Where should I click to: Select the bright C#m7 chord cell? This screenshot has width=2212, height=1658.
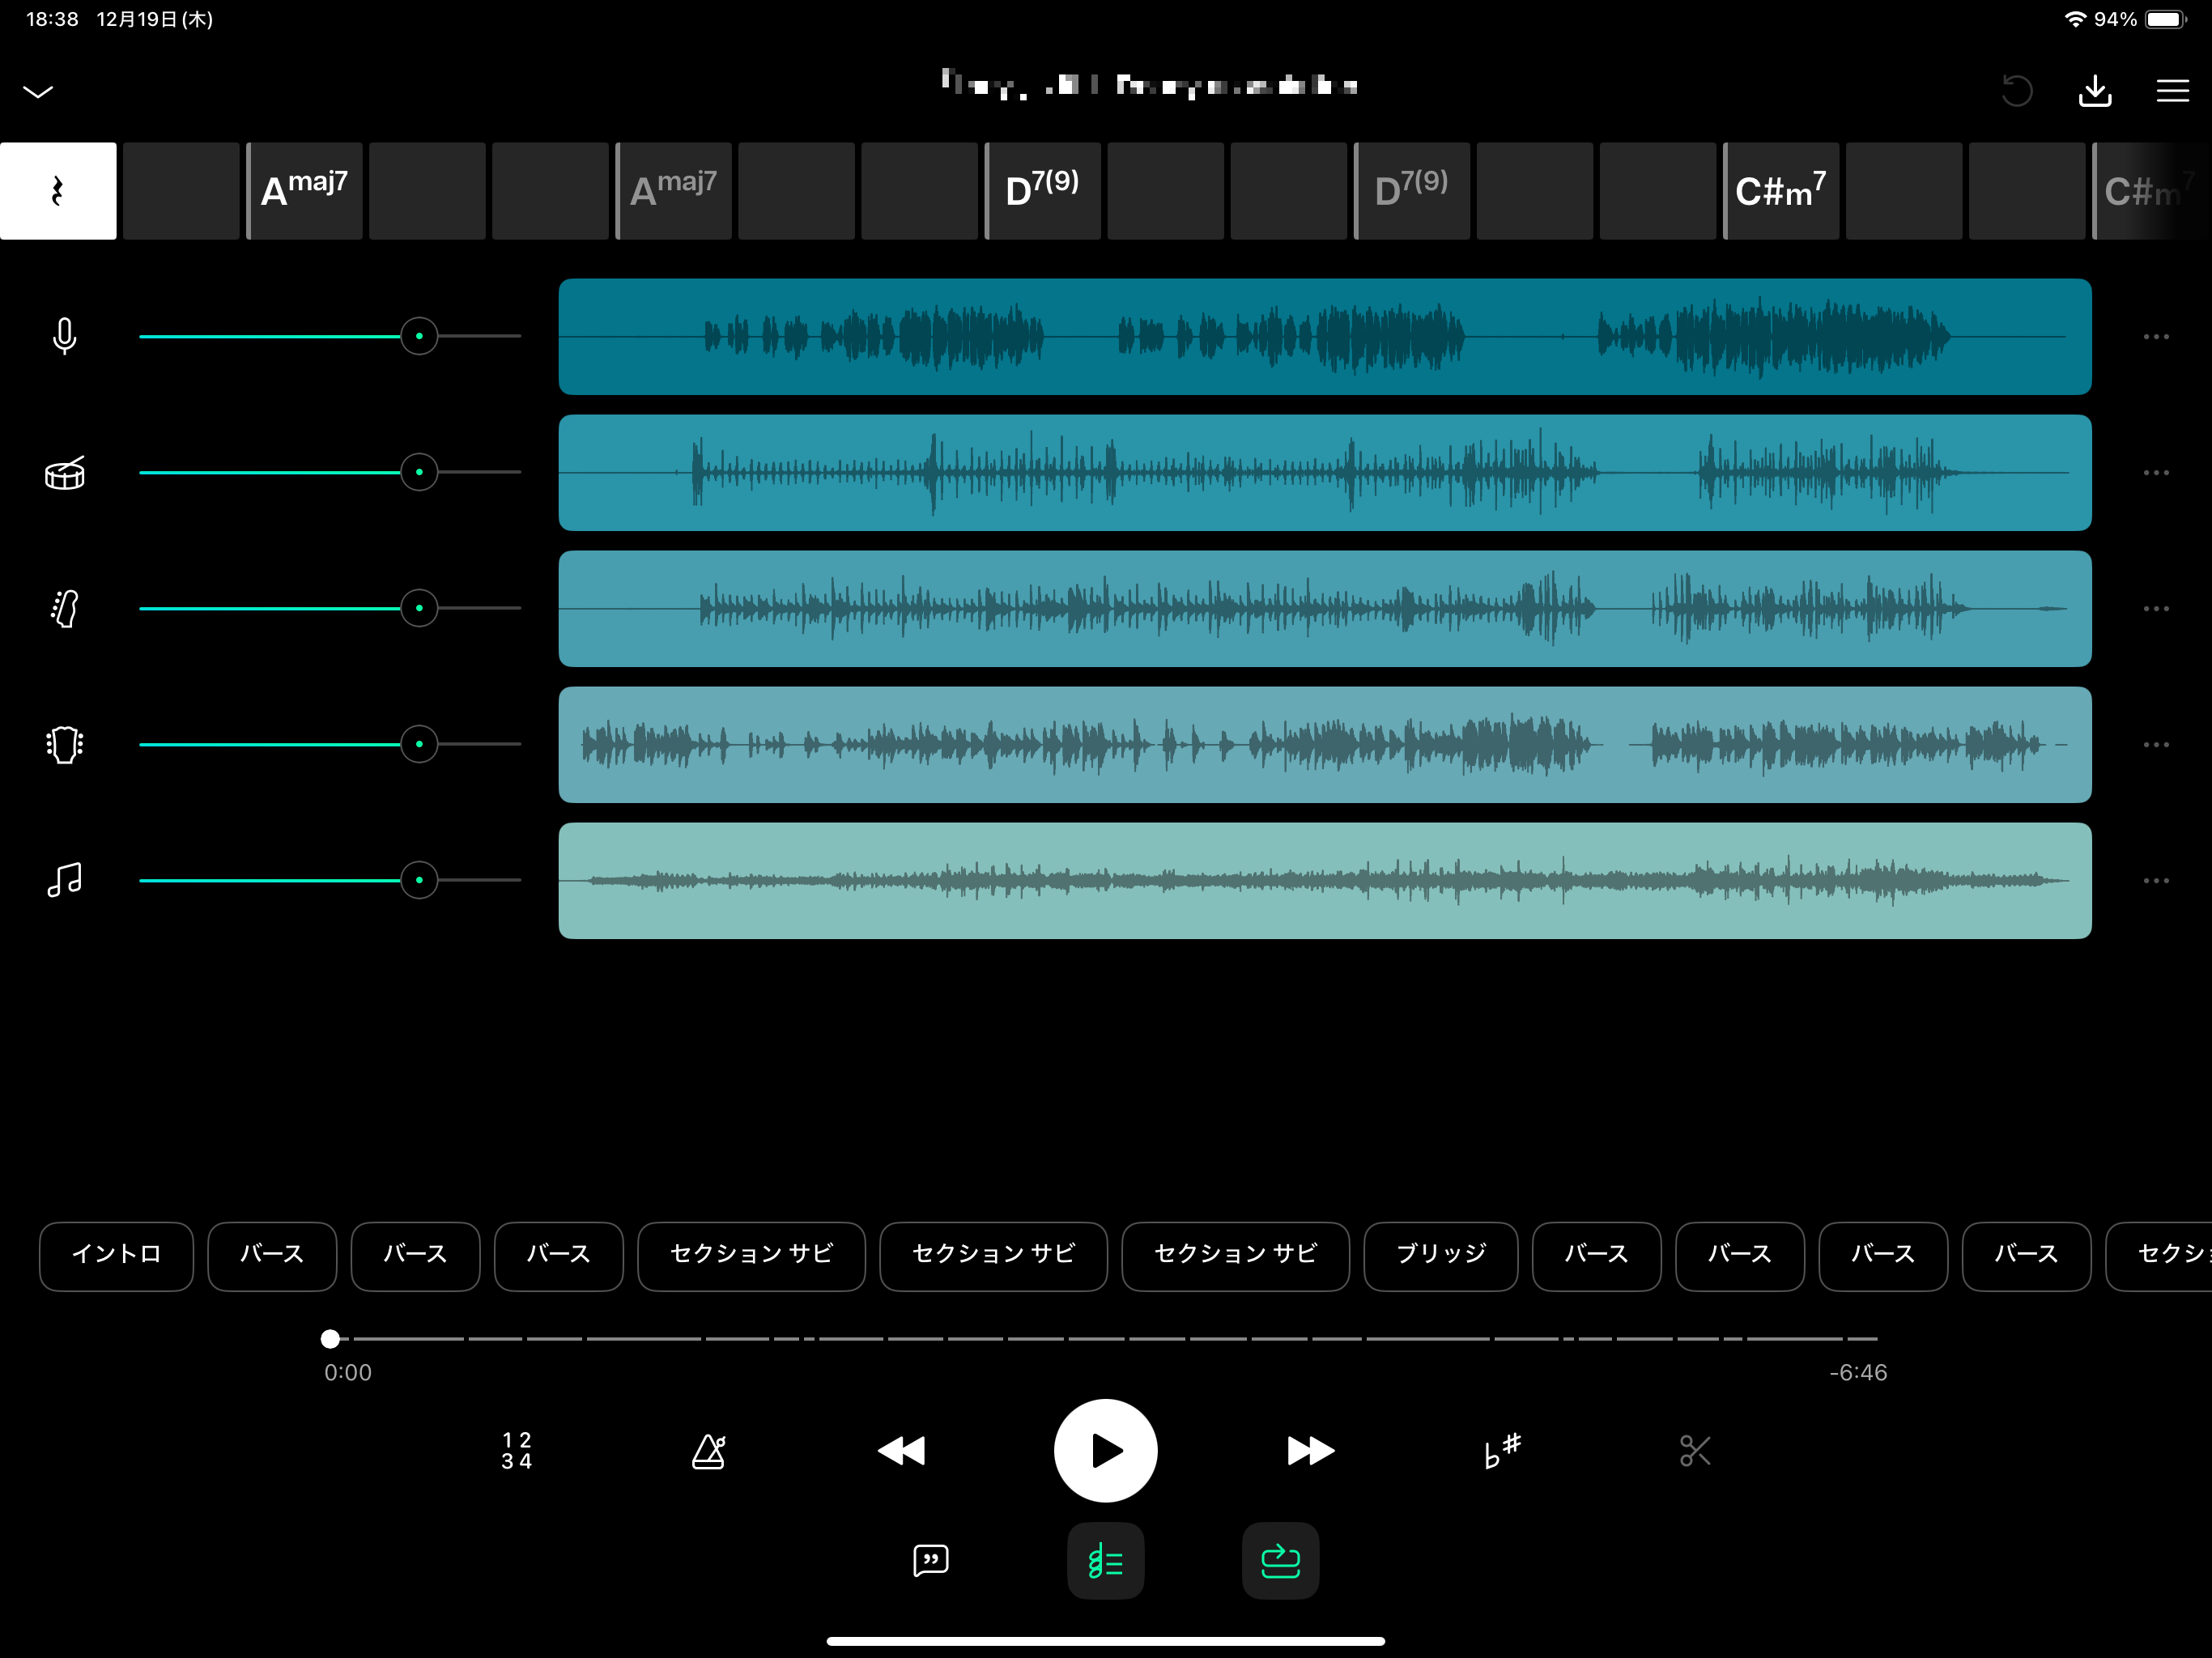point(1781,191)
